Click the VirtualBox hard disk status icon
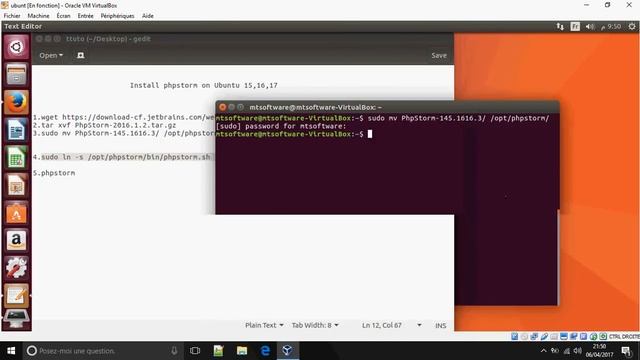640x360 pixels. pyautogui.click(x=514, y=337)
